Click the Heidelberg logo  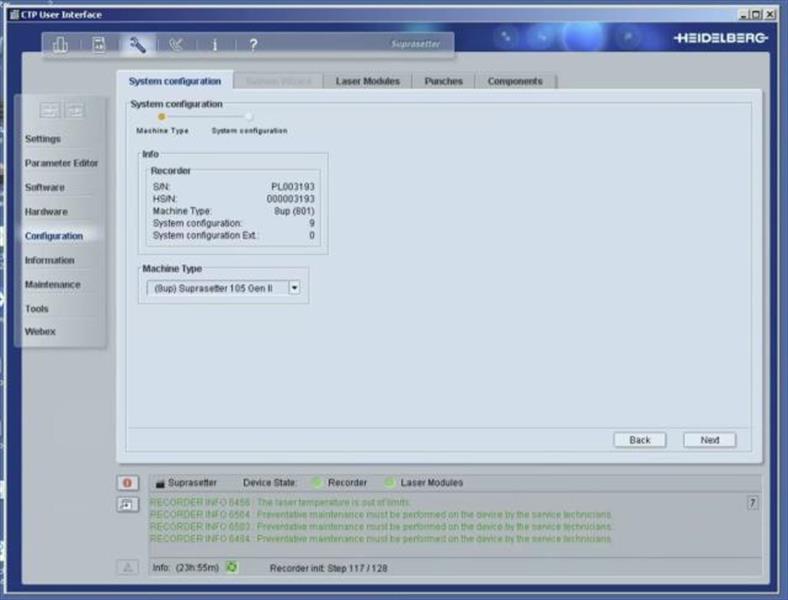tap(721, 38)
